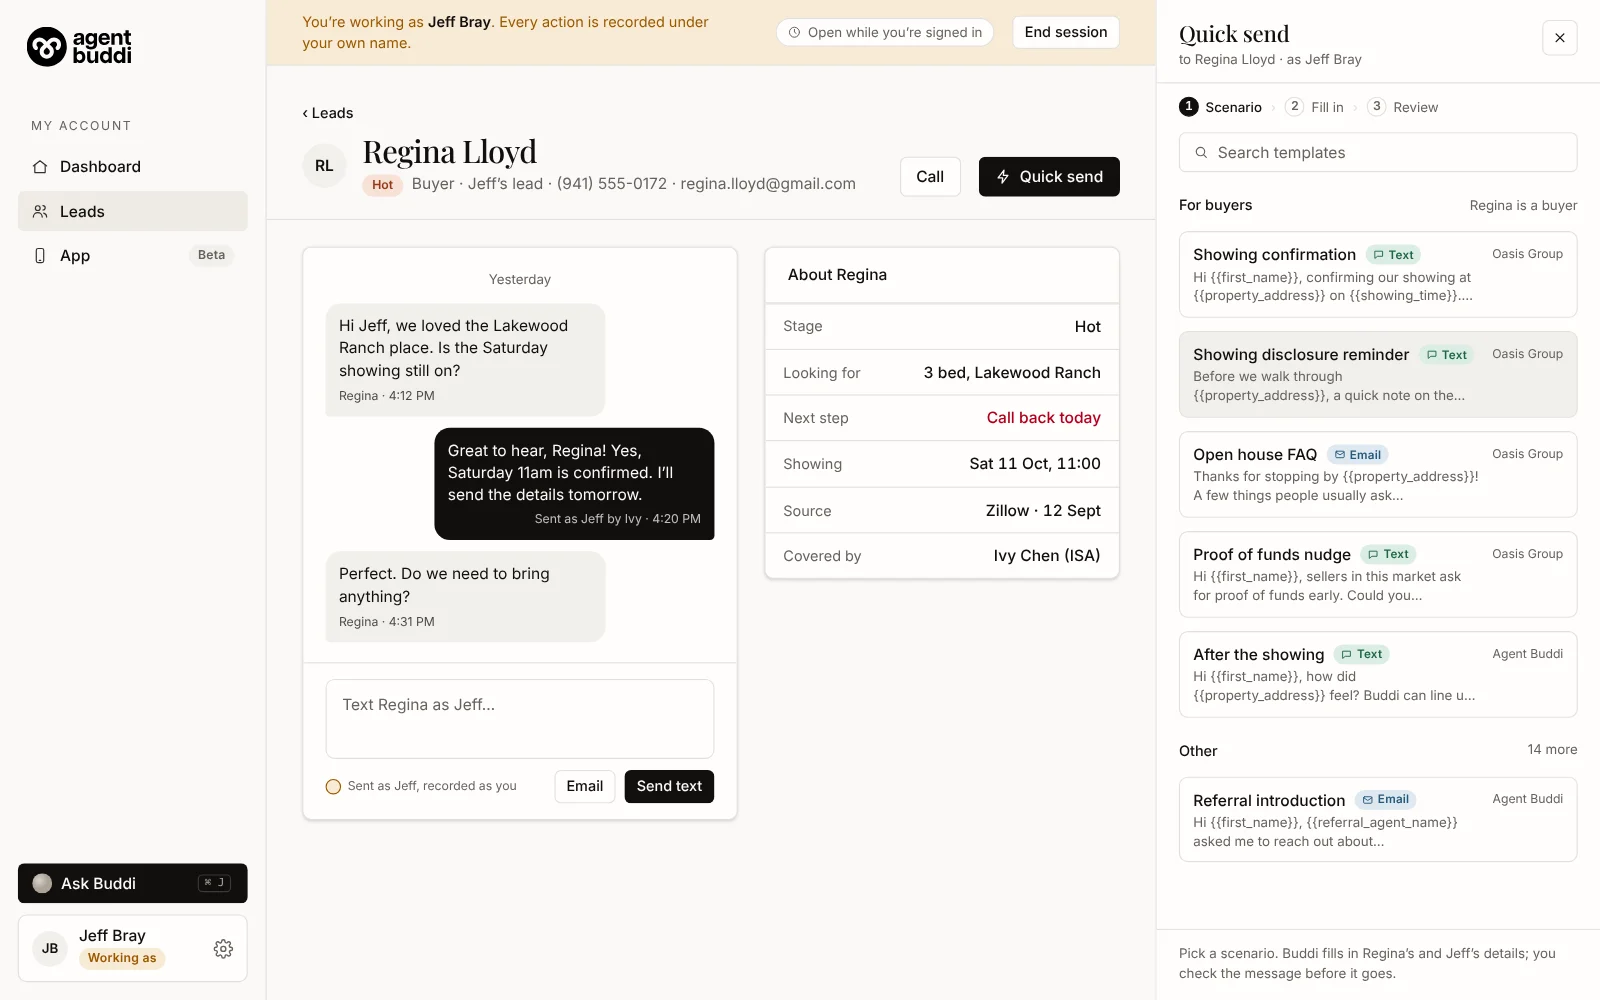Close the Quick send panel
1600x1000 pixels.
pos(1559,38)
